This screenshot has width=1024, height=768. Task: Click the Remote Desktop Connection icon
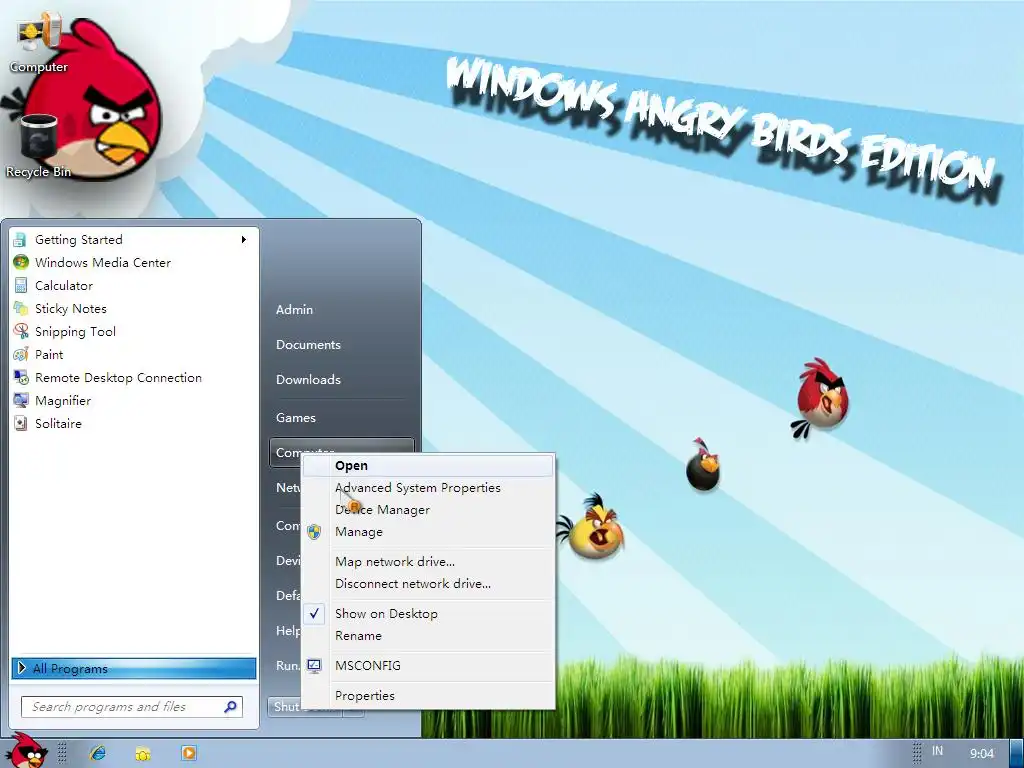pos(21,377)
